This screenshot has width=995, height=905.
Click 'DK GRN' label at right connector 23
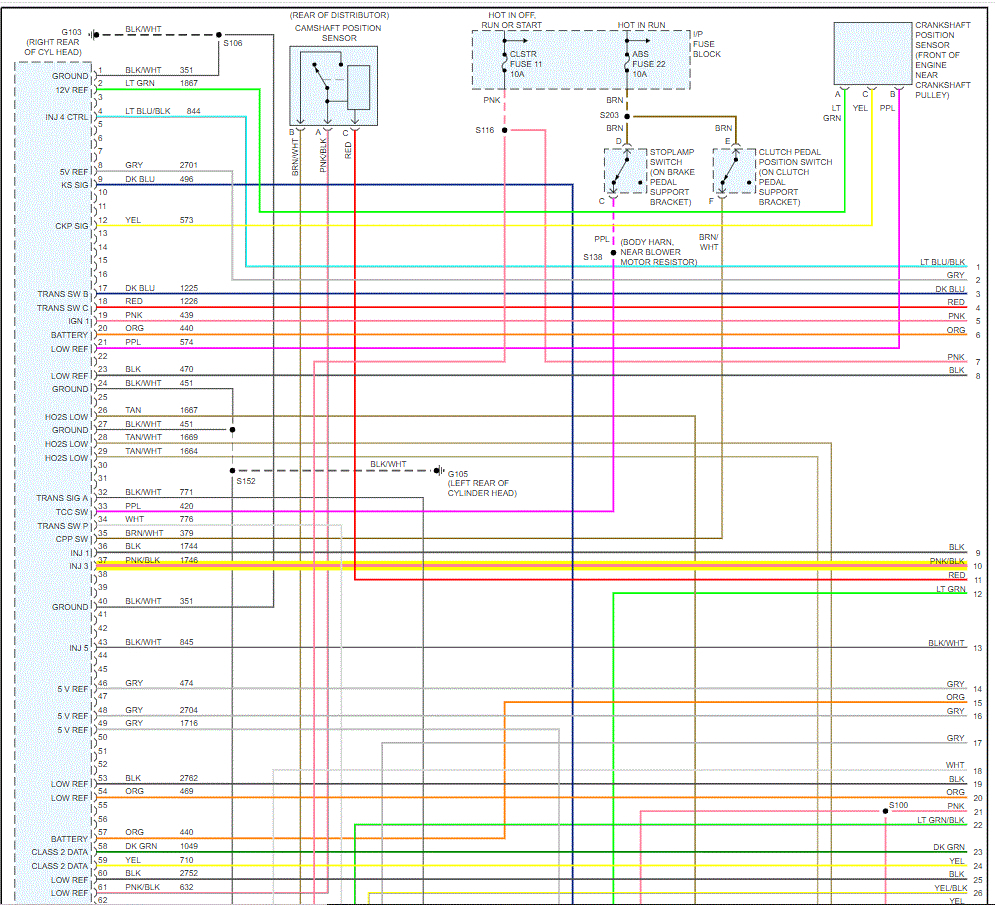(x=949, y=847)
